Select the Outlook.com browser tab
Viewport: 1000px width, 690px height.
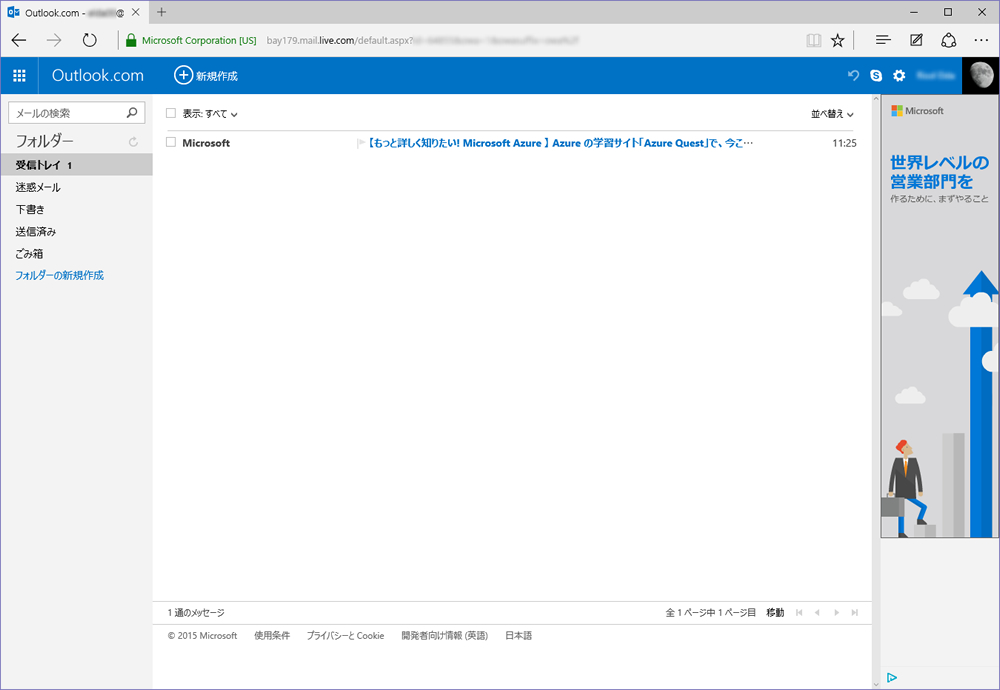click(x=73, y=12)
